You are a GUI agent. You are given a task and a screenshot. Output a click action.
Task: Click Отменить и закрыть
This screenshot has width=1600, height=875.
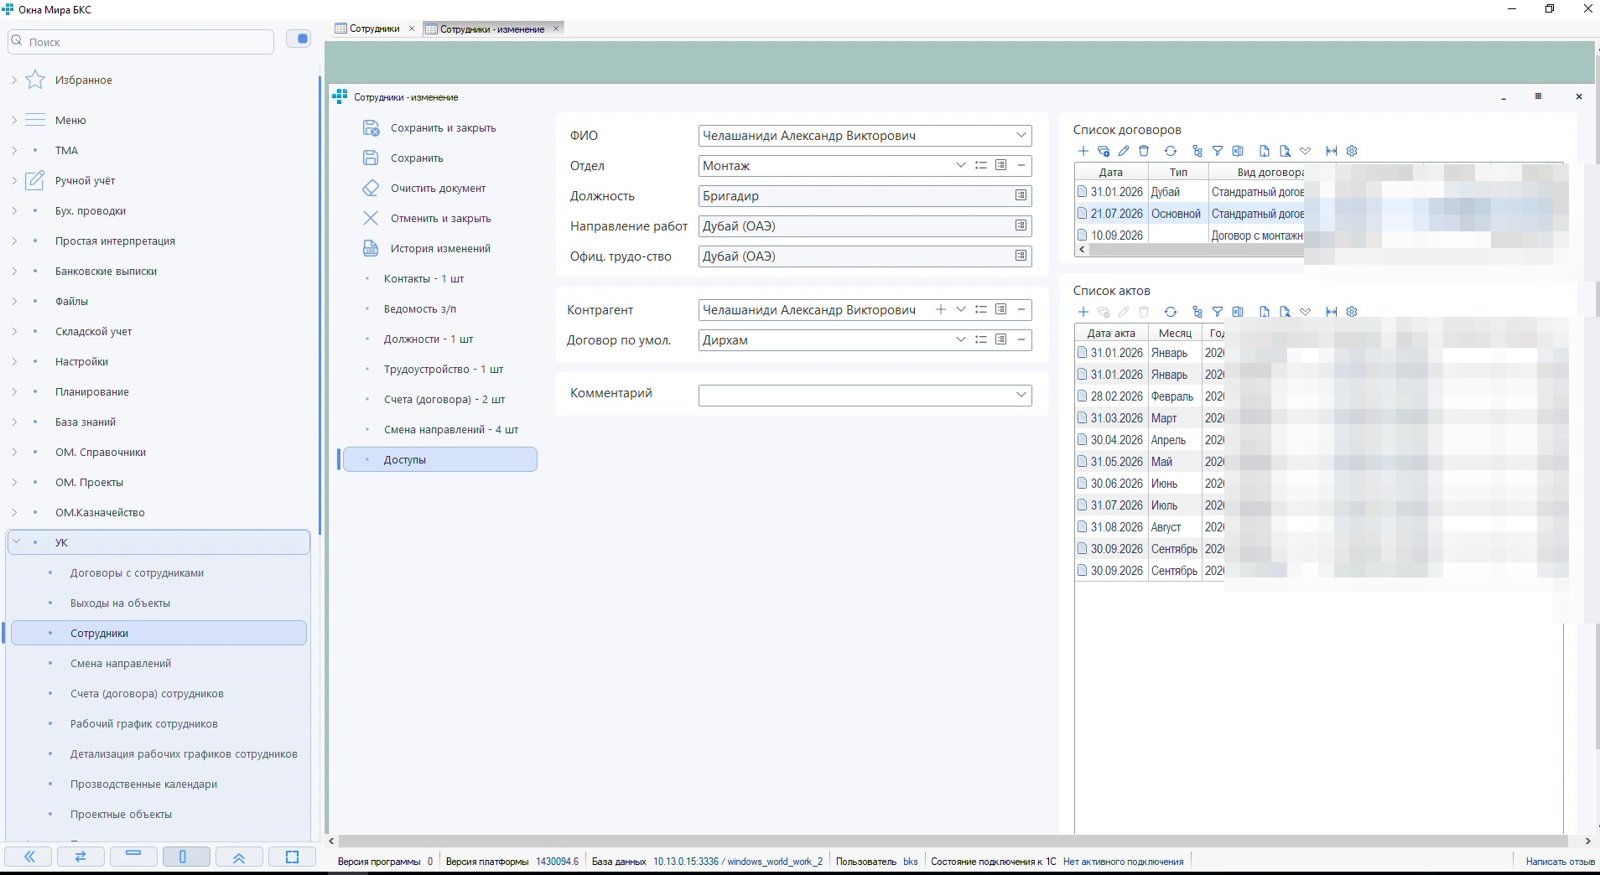click(x=440, y=218)
